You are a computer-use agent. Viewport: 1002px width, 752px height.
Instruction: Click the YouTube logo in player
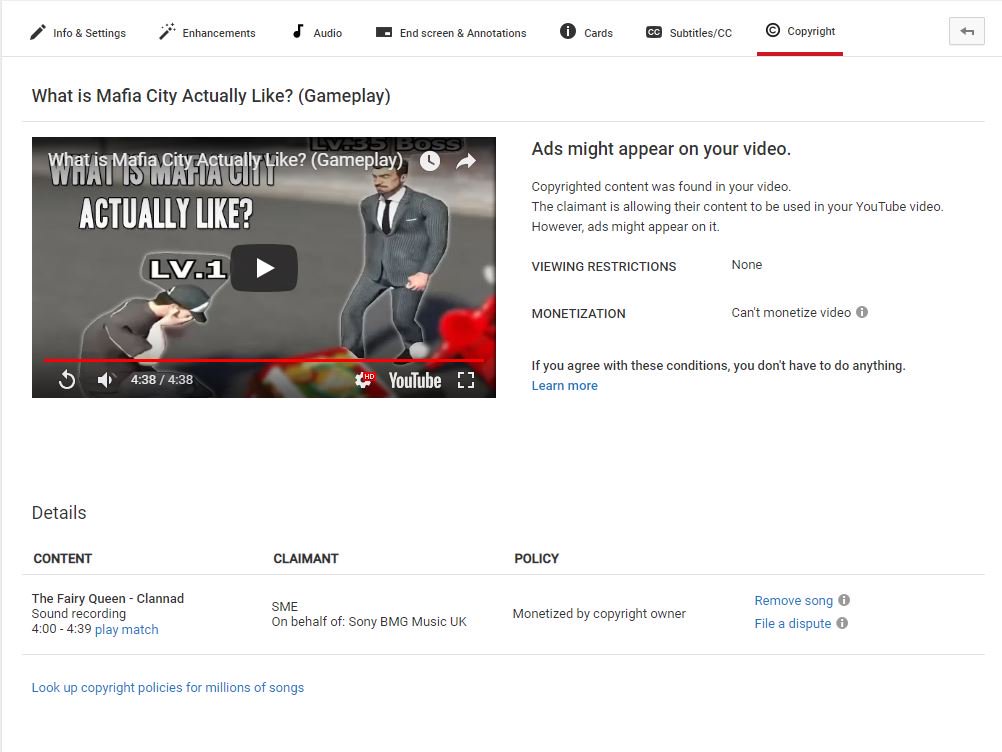(x=415, y=380)
